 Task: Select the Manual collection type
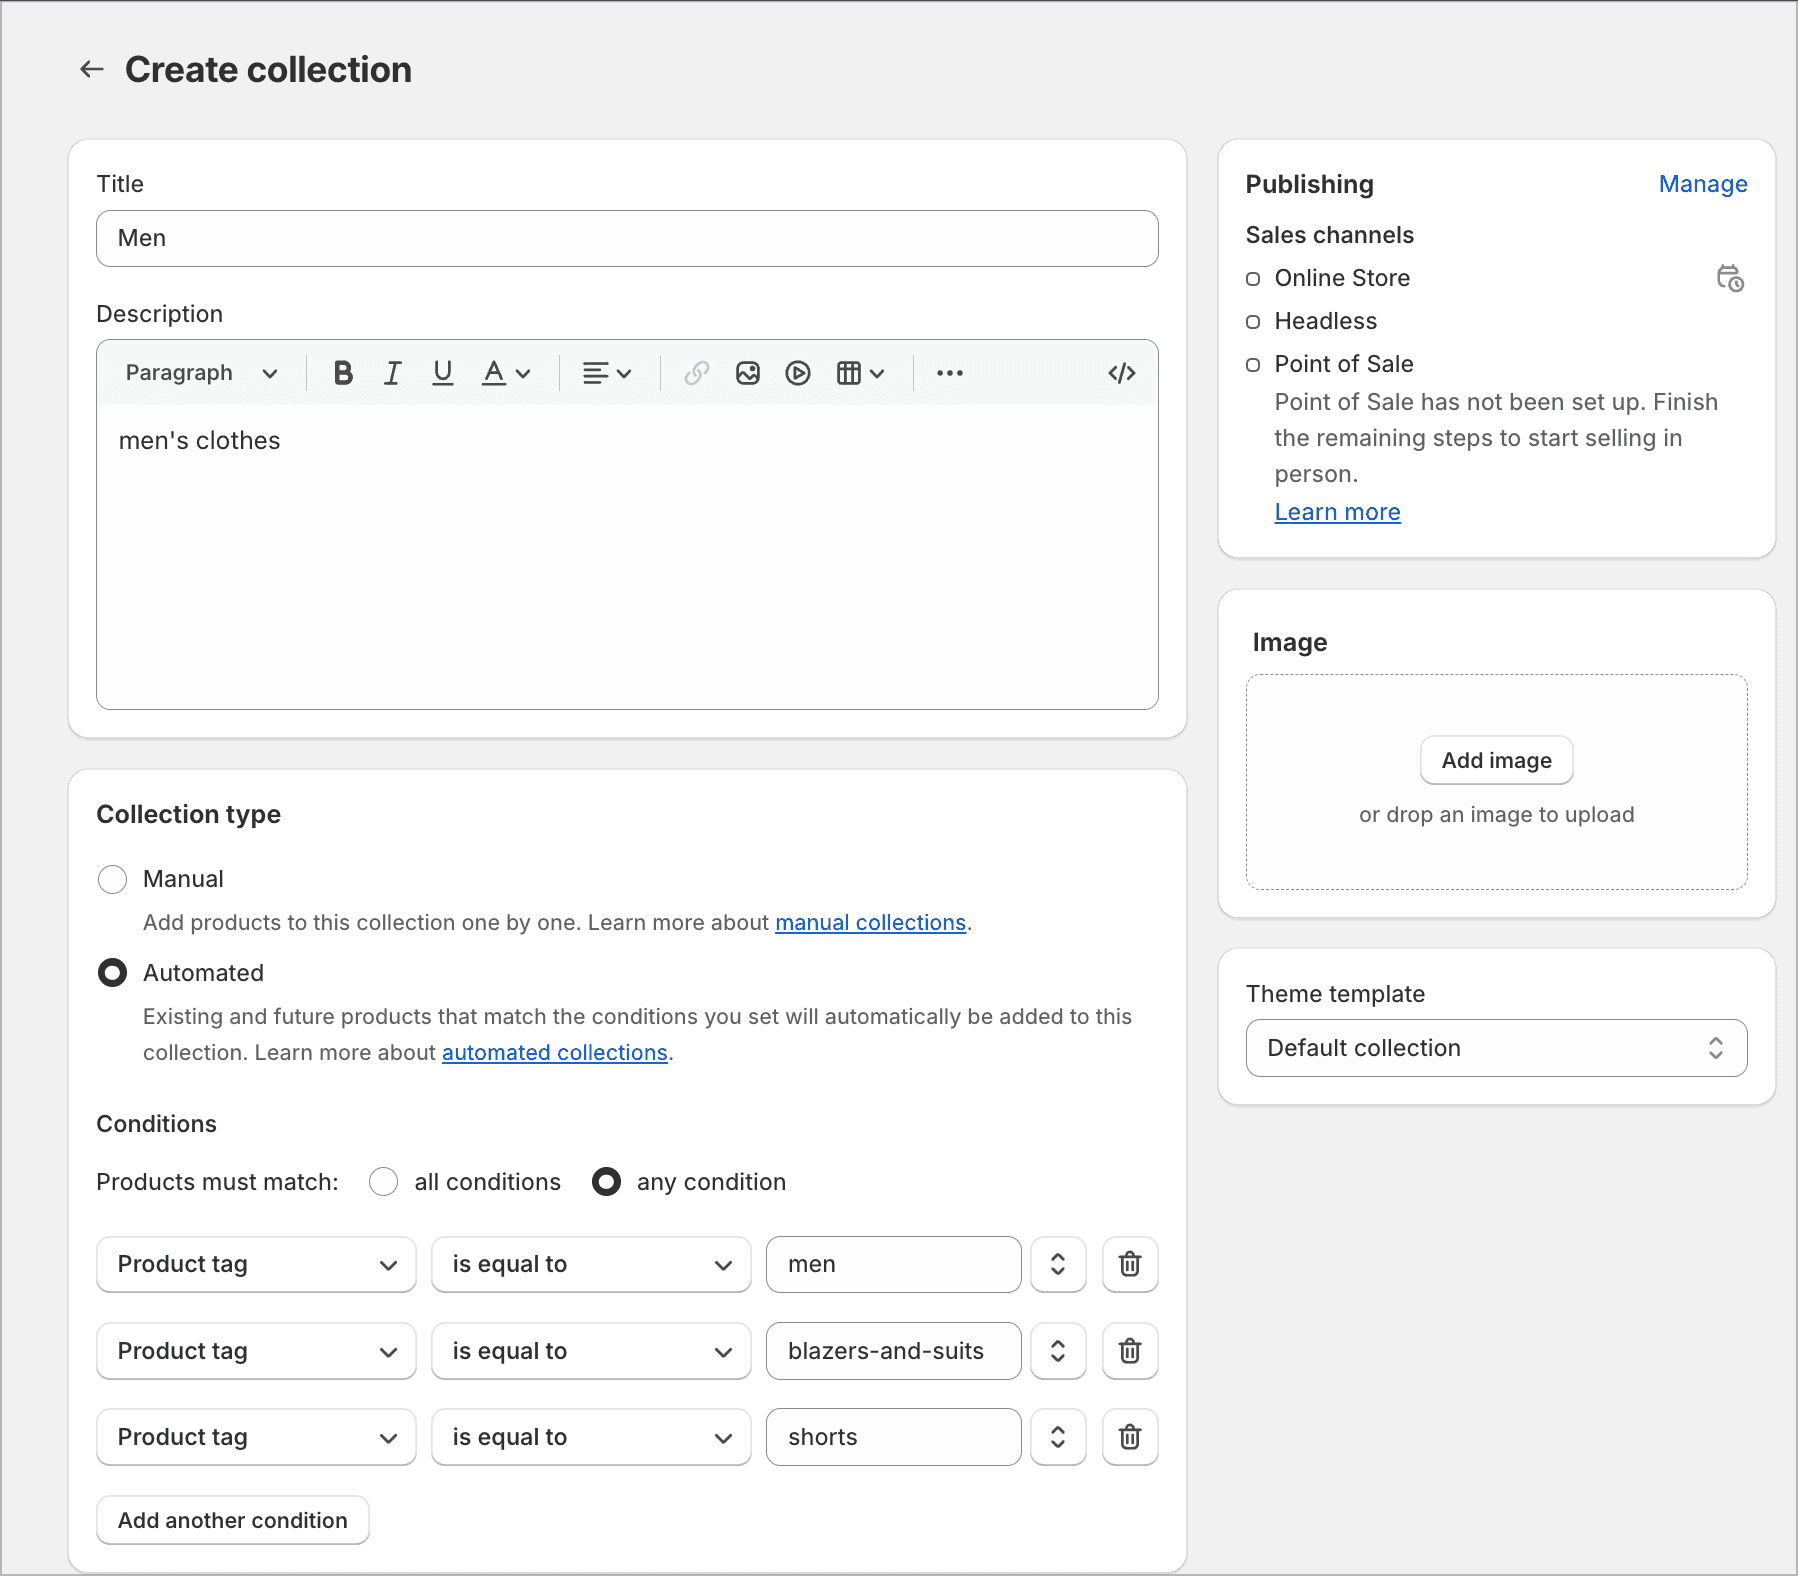[x=112, y=879]
